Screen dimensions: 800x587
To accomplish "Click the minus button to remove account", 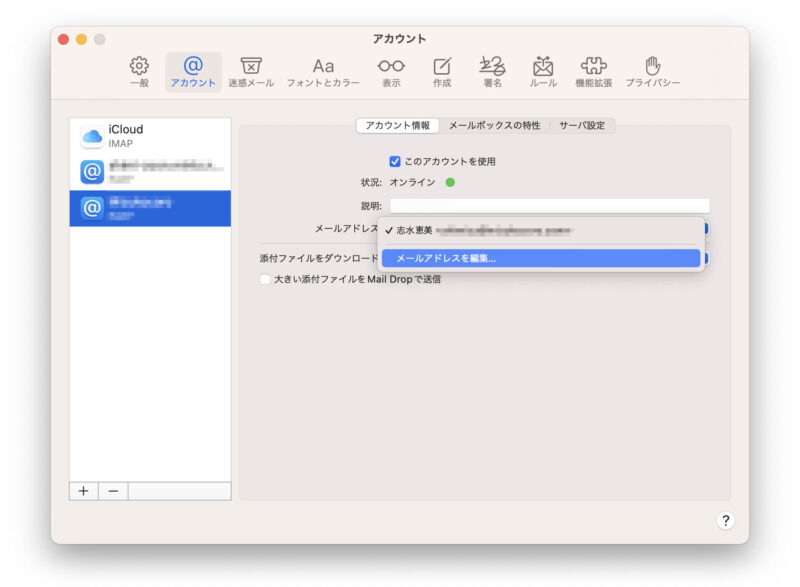I will [x=113, y=491].
